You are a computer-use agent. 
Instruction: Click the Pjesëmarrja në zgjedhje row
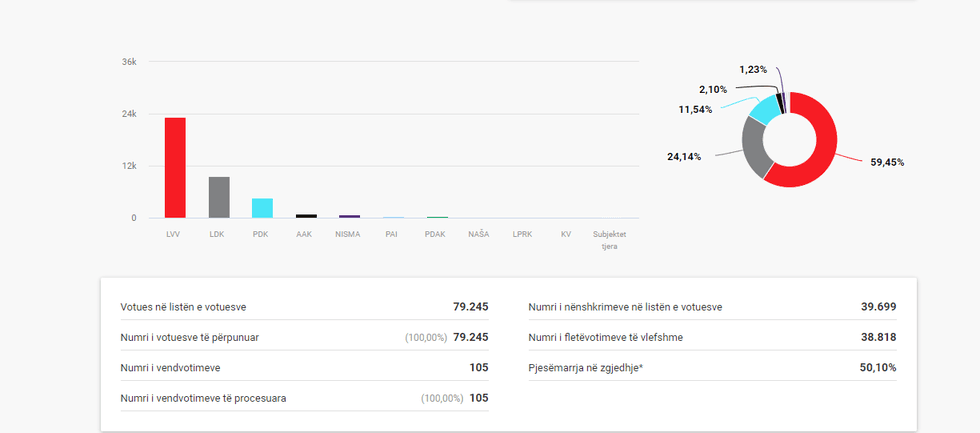point(712,368)
